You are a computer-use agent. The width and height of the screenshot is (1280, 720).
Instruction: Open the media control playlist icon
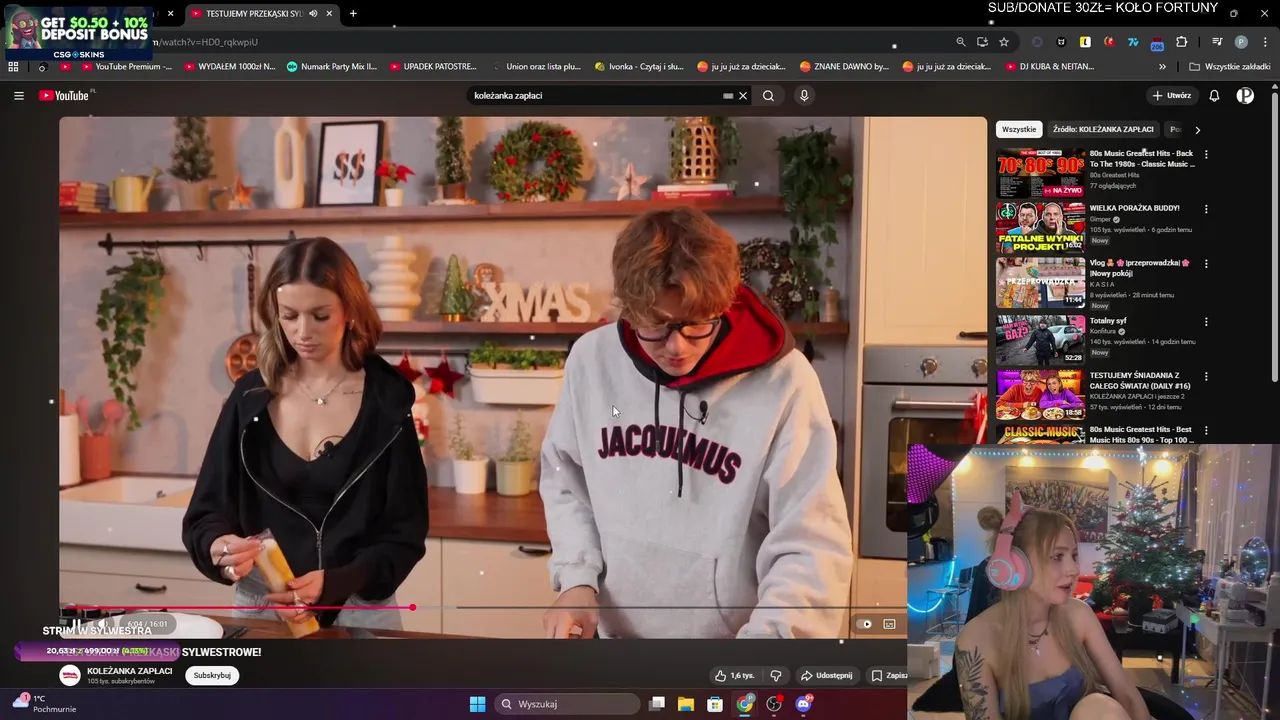tap(1217, 42)
